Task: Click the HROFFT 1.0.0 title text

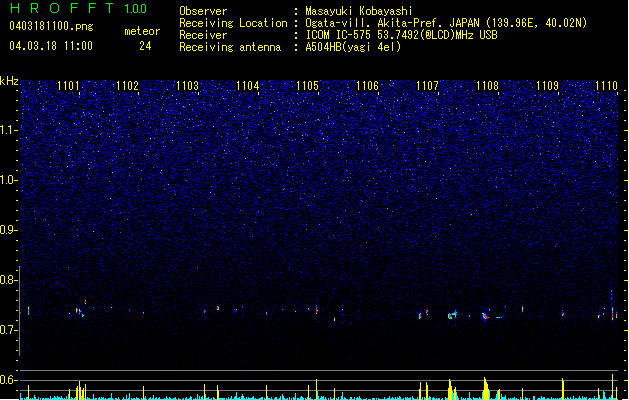Action: 79,8
